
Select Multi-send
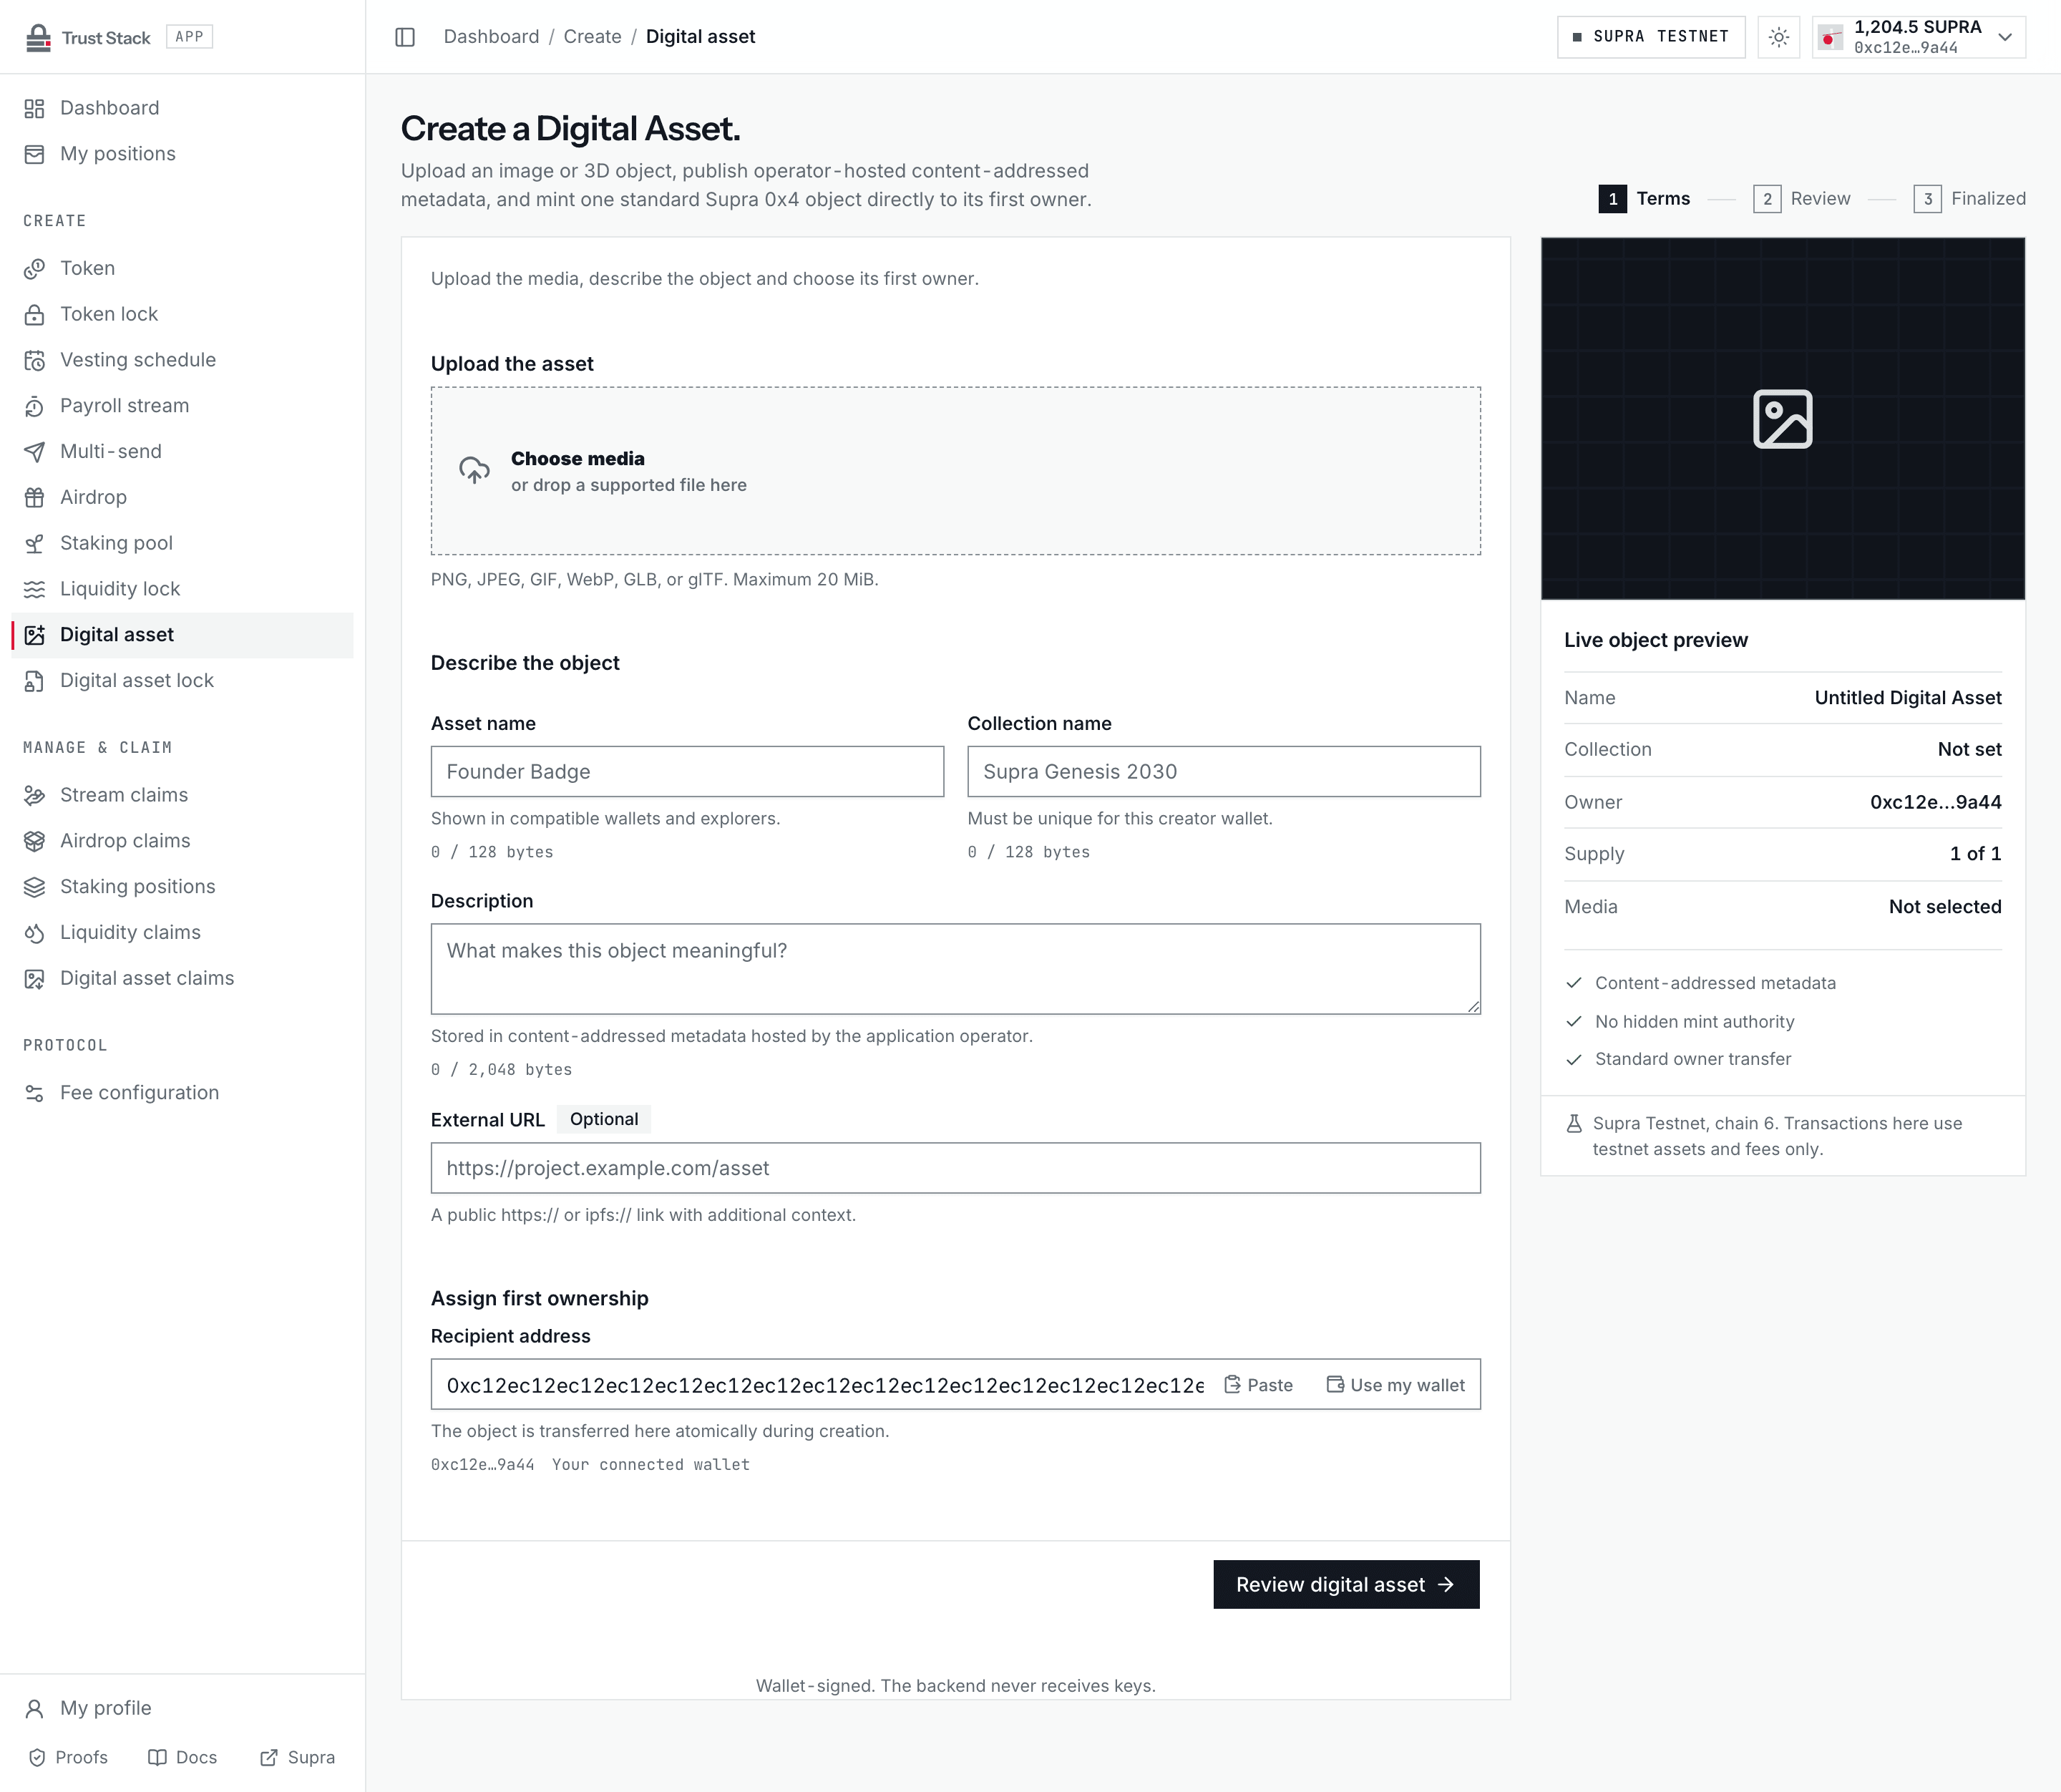tap(182, 451)
